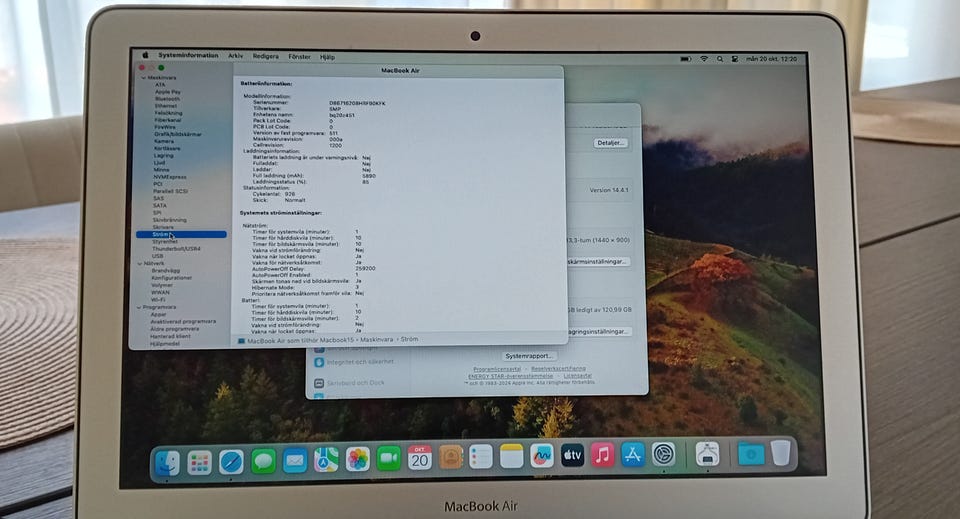Open Launchpad in the Dock
Screen dimensions: 960x519
pos(199,462)
